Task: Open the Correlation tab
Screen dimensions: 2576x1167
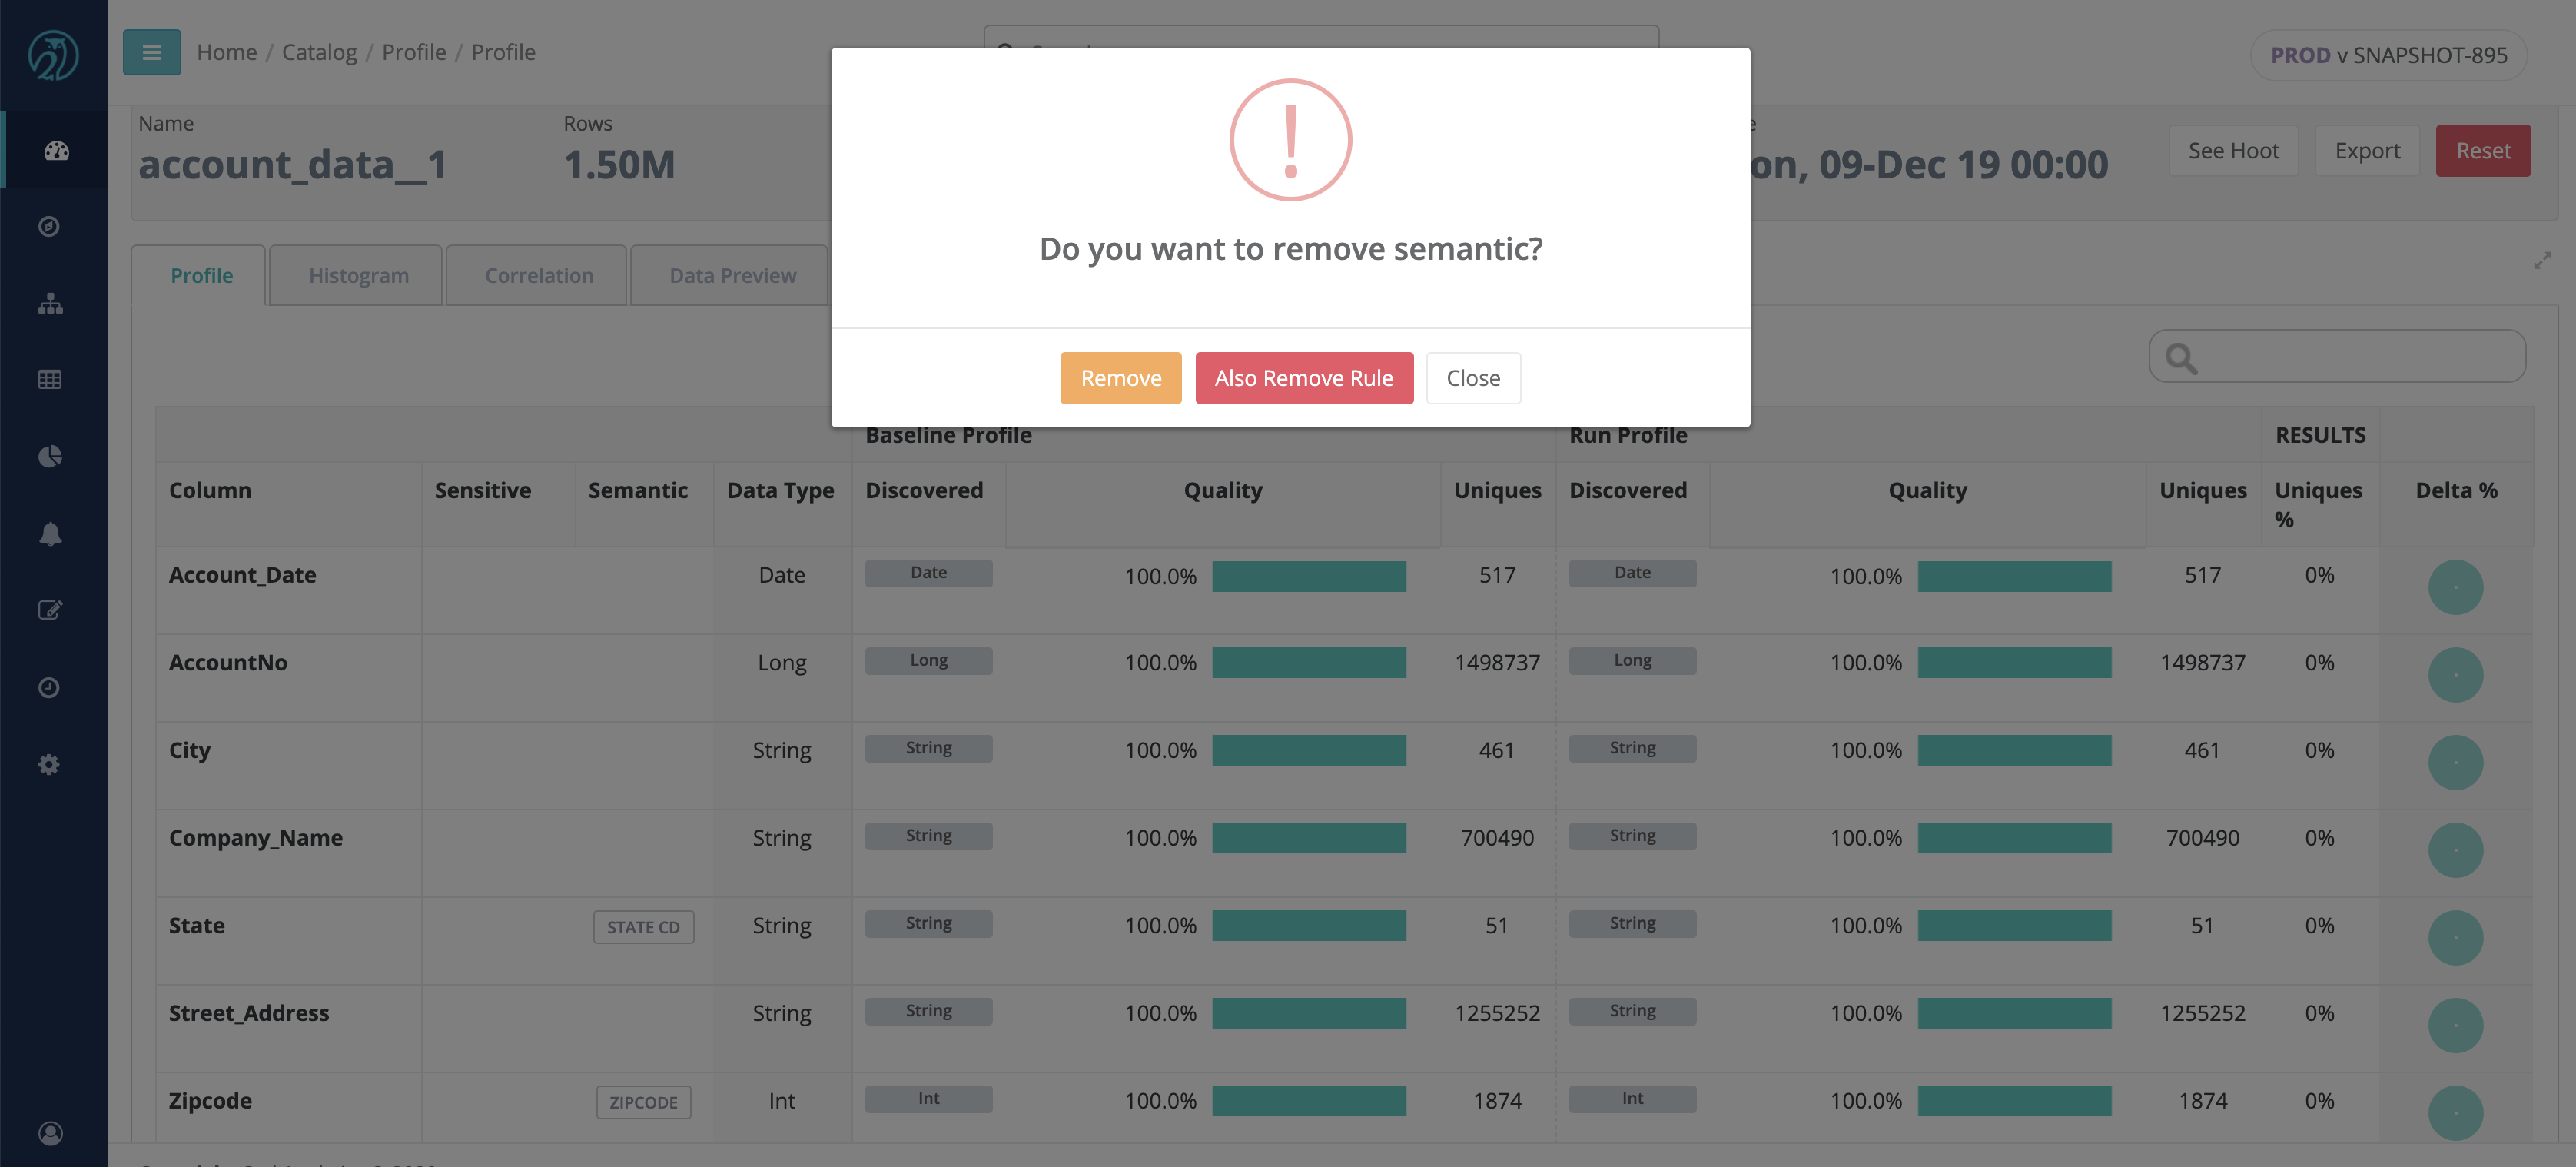Action: [x=539, y=276]
